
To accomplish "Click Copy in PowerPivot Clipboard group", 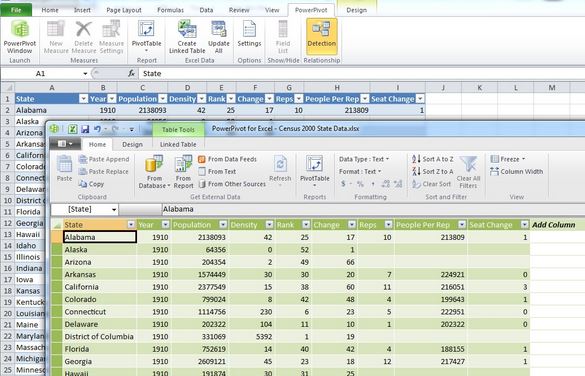I will [91, 184].
